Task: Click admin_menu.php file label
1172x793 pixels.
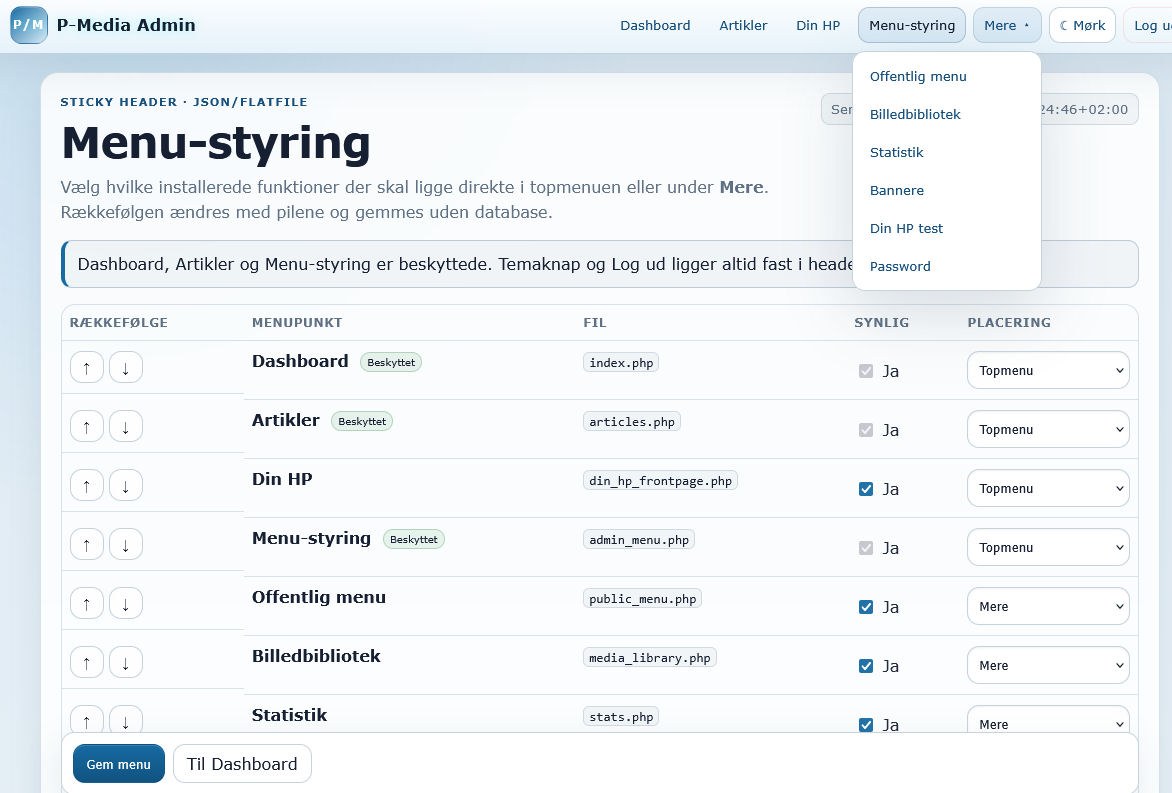Action: pos(639,540)
